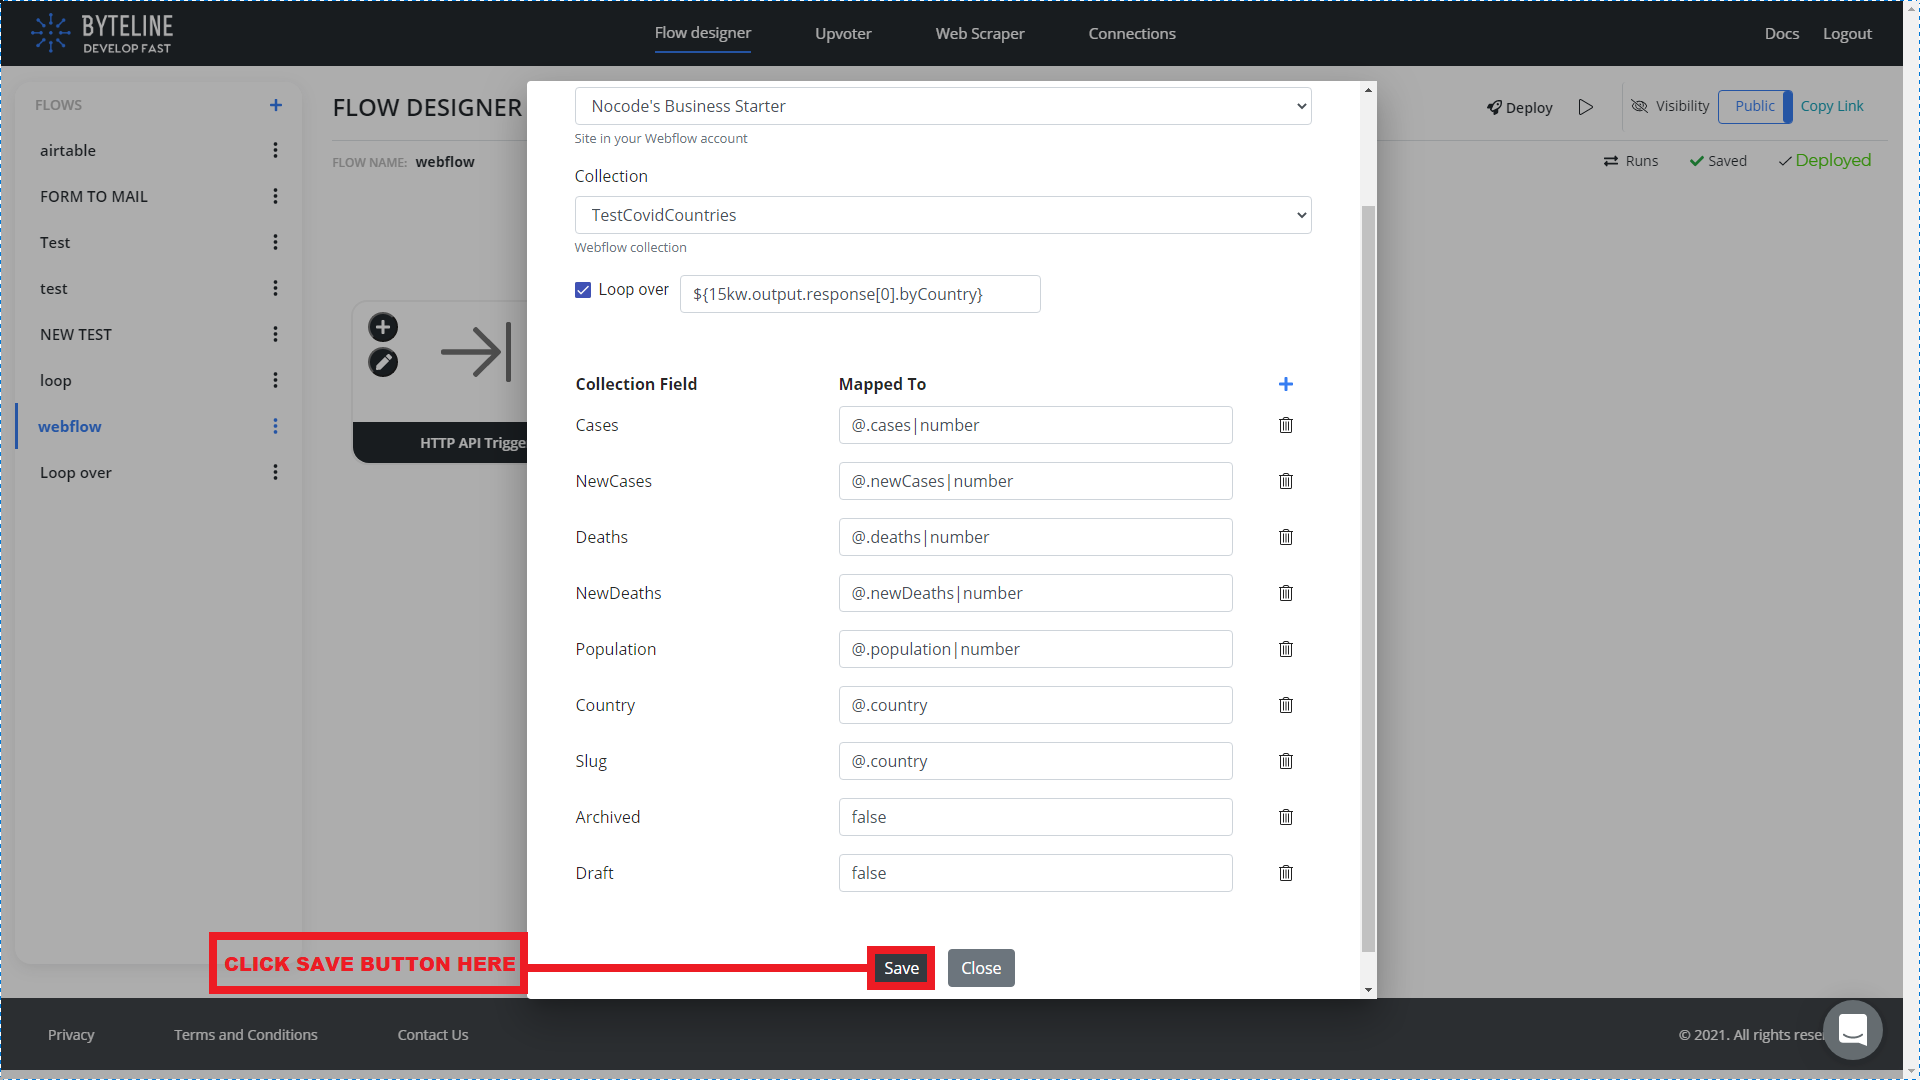
Task: Delete the Deaths field mapping
Action: pos(1286,537)
